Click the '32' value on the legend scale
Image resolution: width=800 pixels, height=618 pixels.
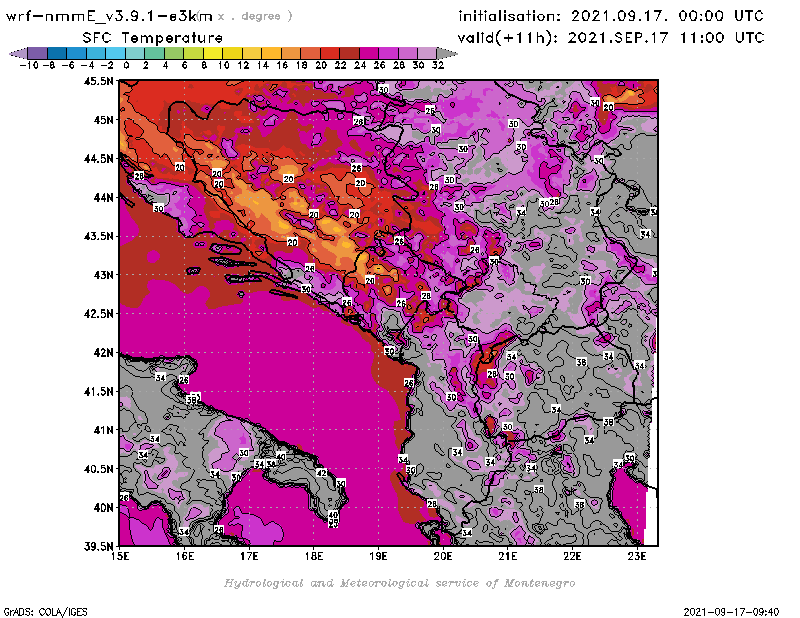[x=438, y=65]
